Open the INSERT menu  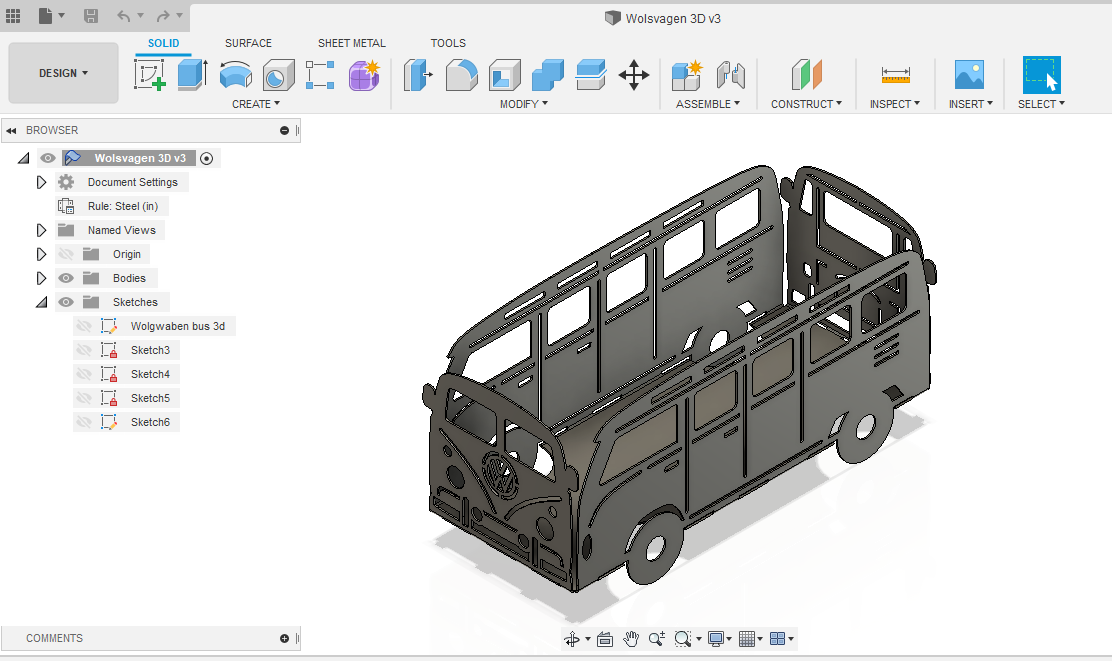971,104
